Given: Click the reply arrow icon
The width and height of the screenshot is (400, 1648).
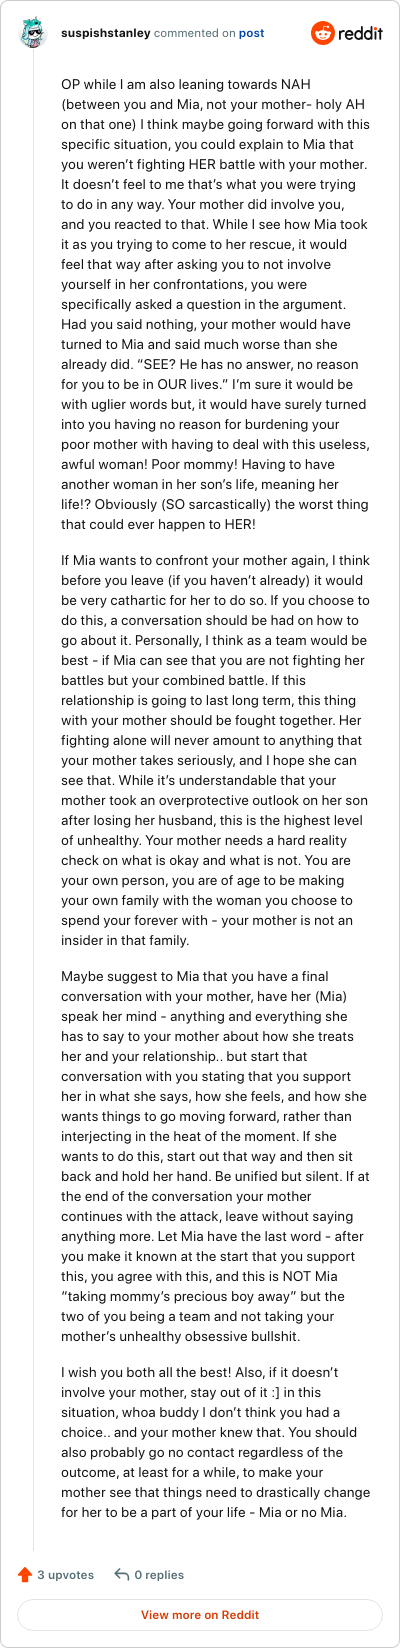Looking at the screenshot, I should [122, 1574].
